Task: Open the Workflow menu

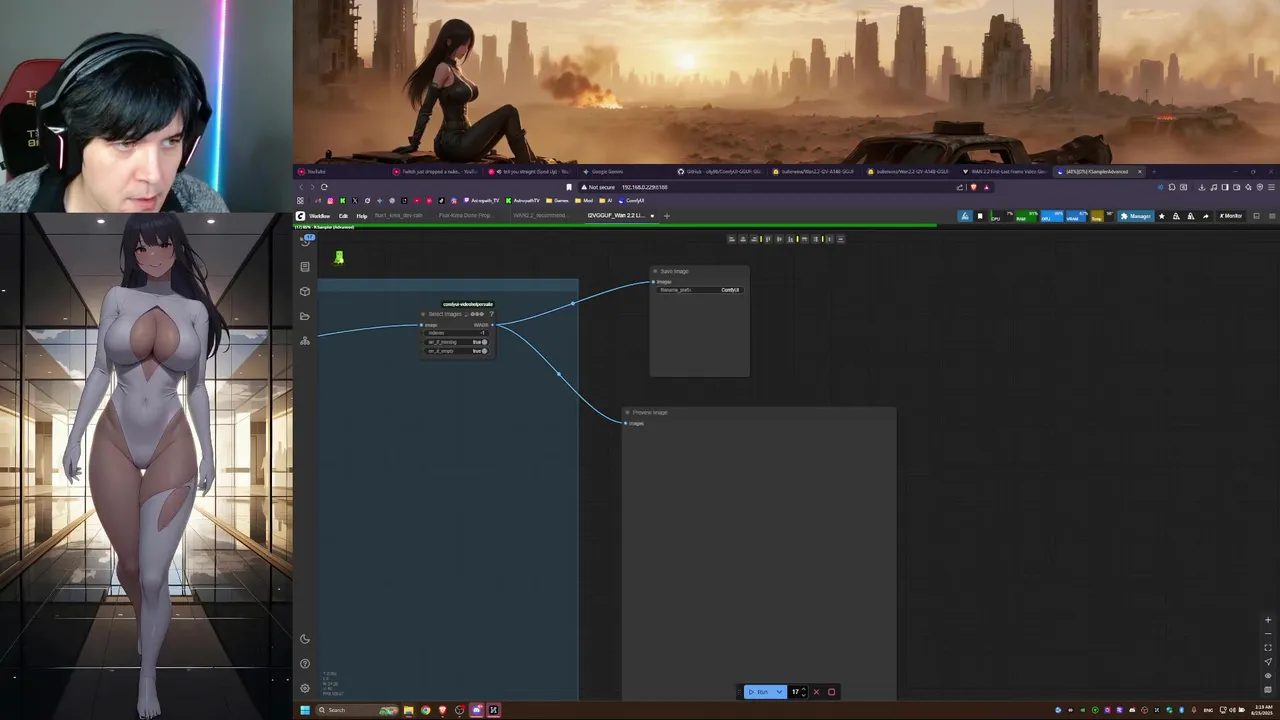Action: pos(319,216)
